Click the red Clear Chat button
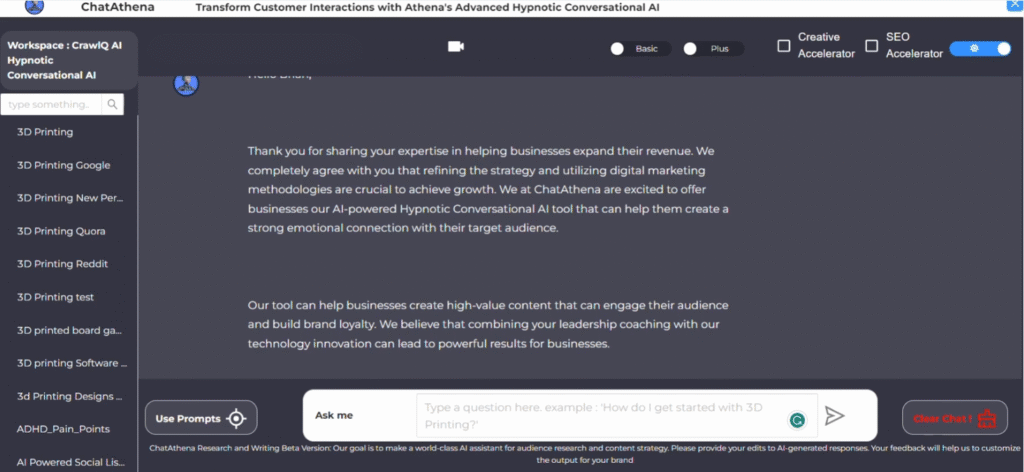Screen dimensions: 1024x472 coord(955,418)
